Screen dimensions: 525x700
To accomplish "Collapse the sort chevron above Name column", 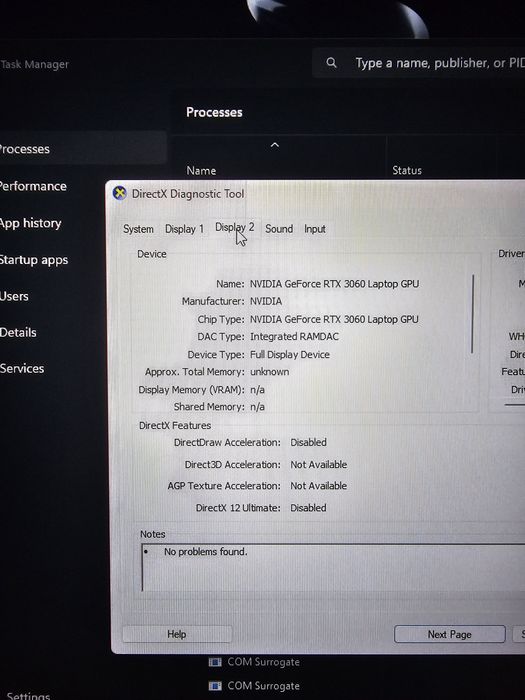I will point(275,145).
